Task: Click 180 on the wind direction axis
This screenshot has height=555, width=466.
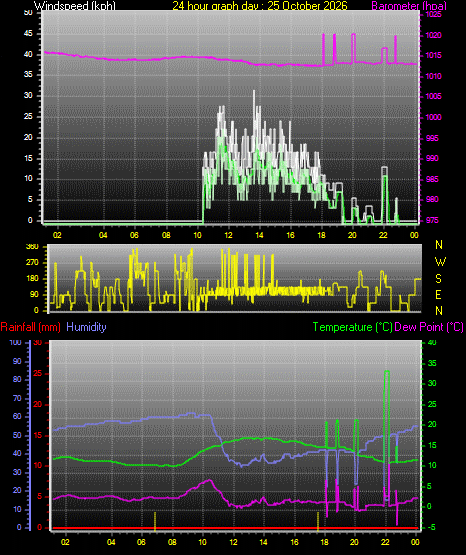Action: (x=32, y=279)
